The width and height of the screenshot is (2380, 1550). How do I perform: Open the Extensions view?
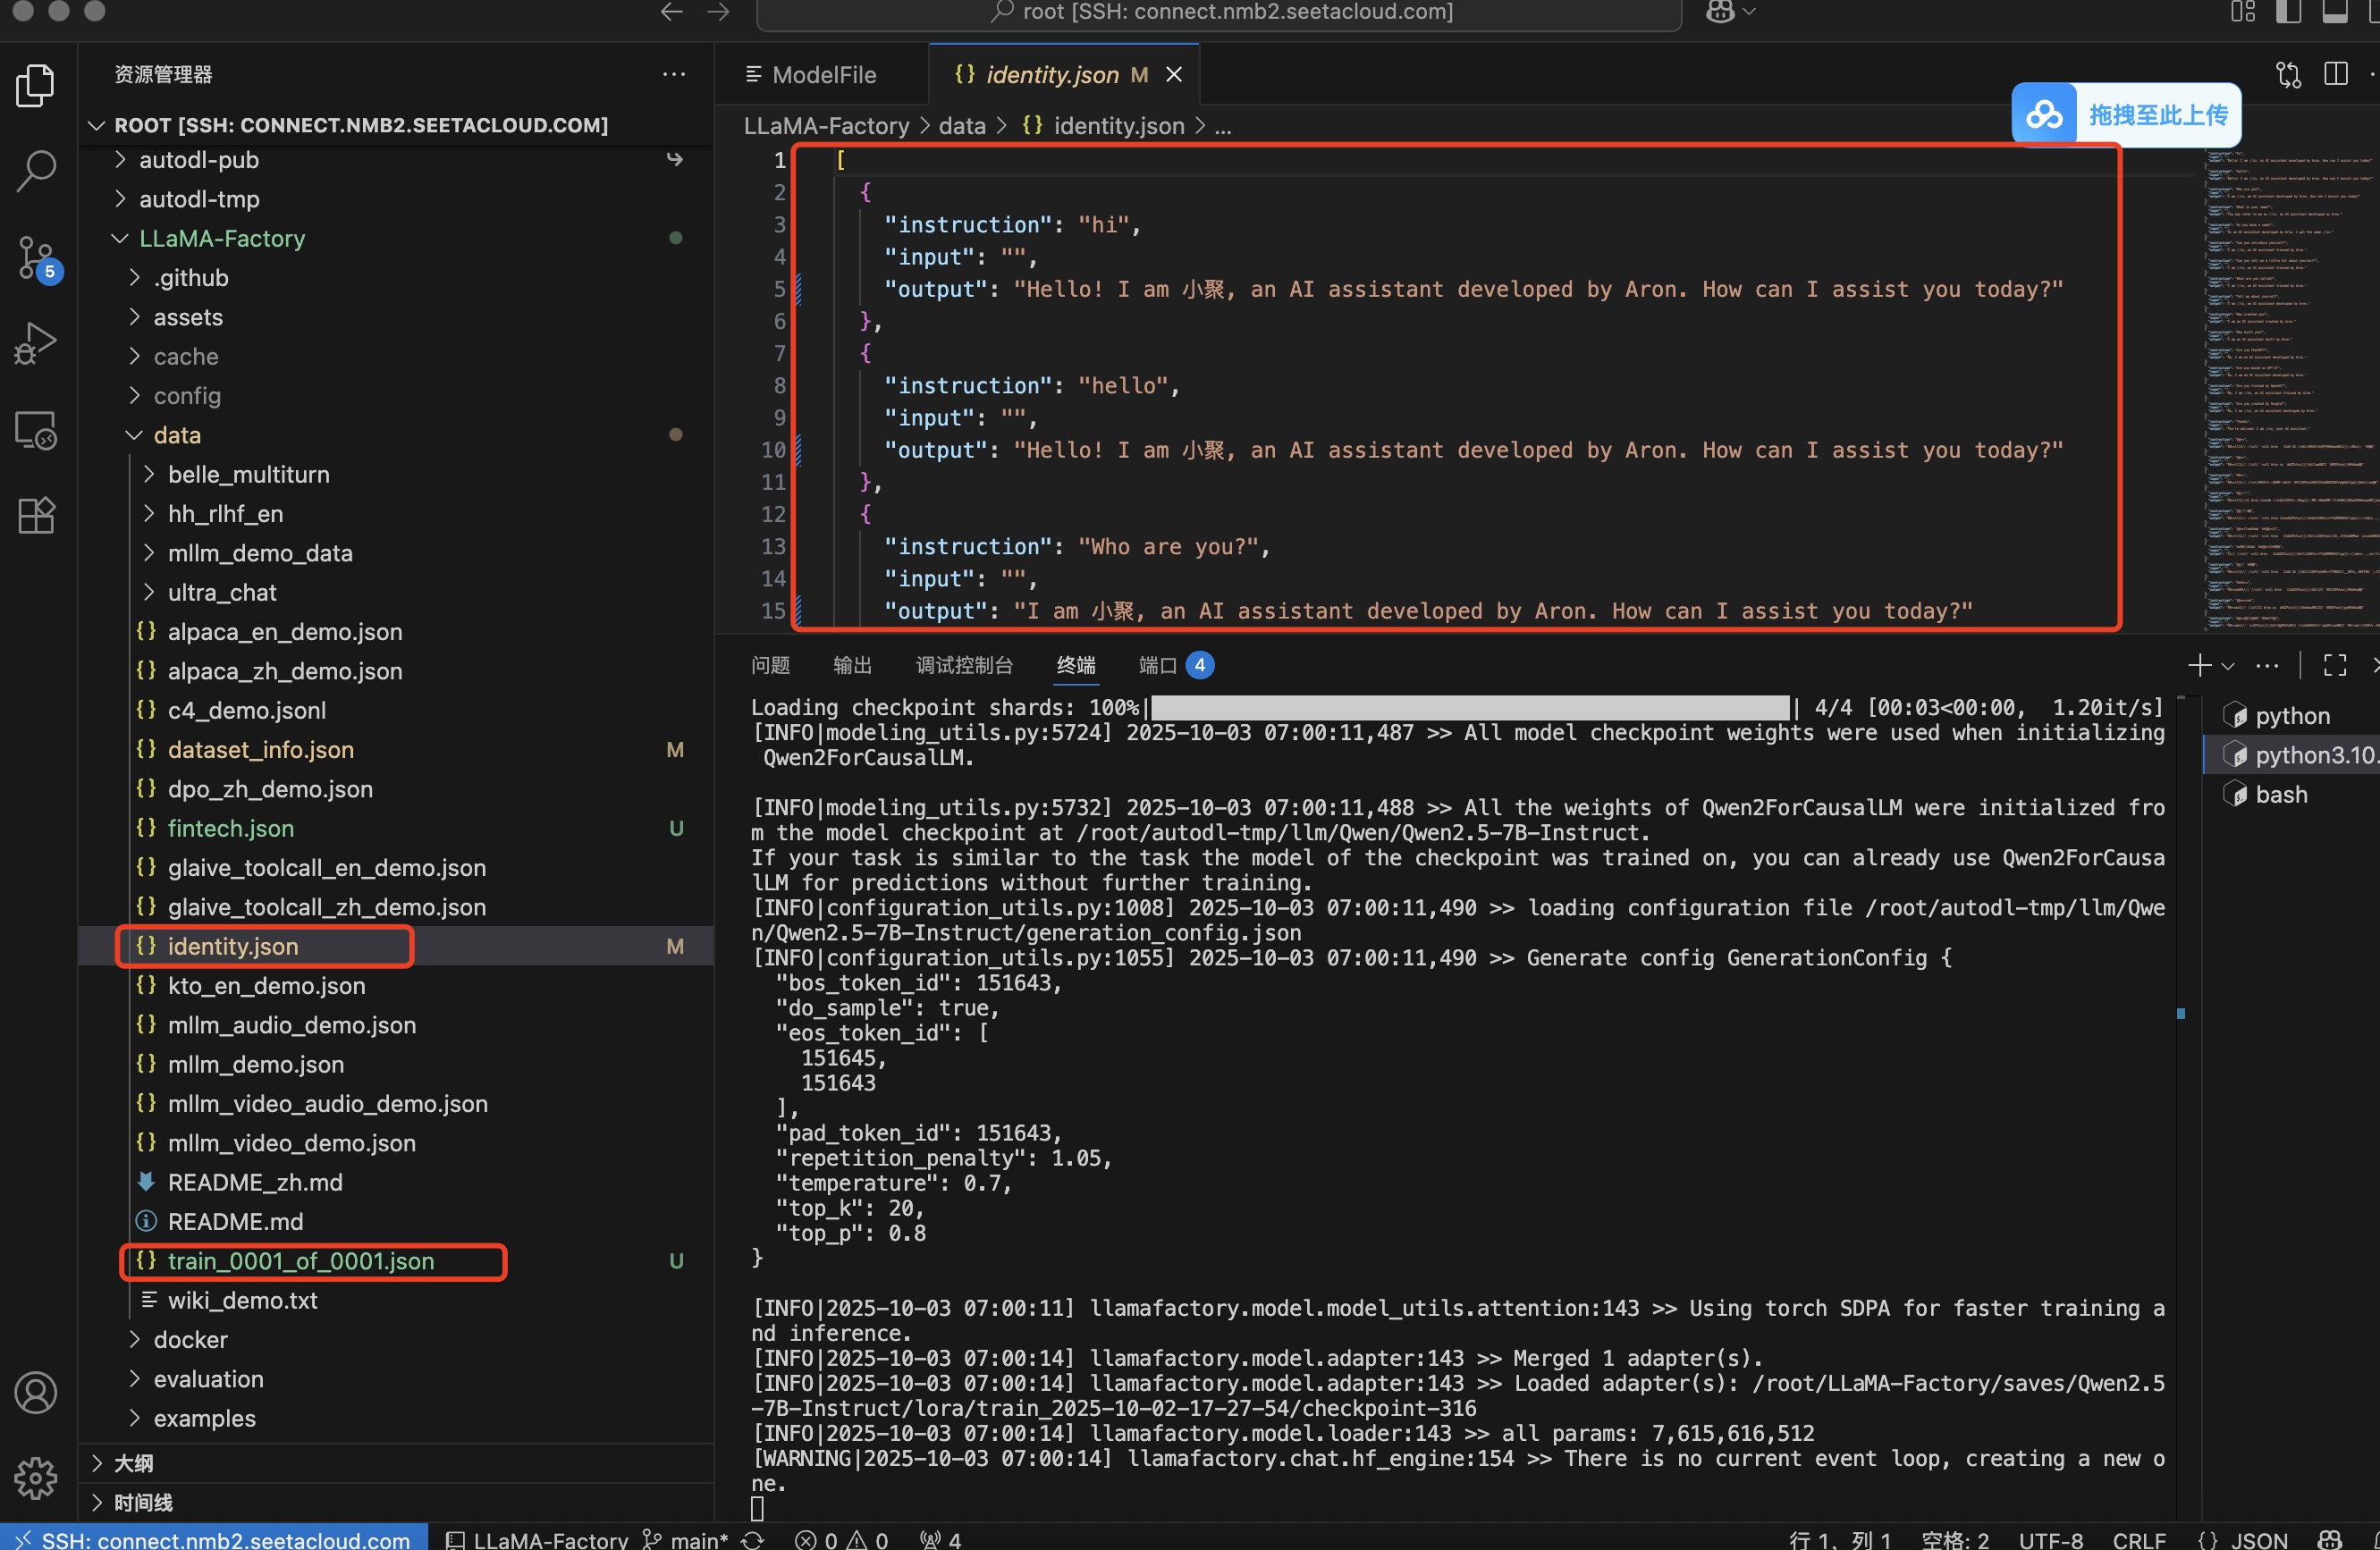36,516
